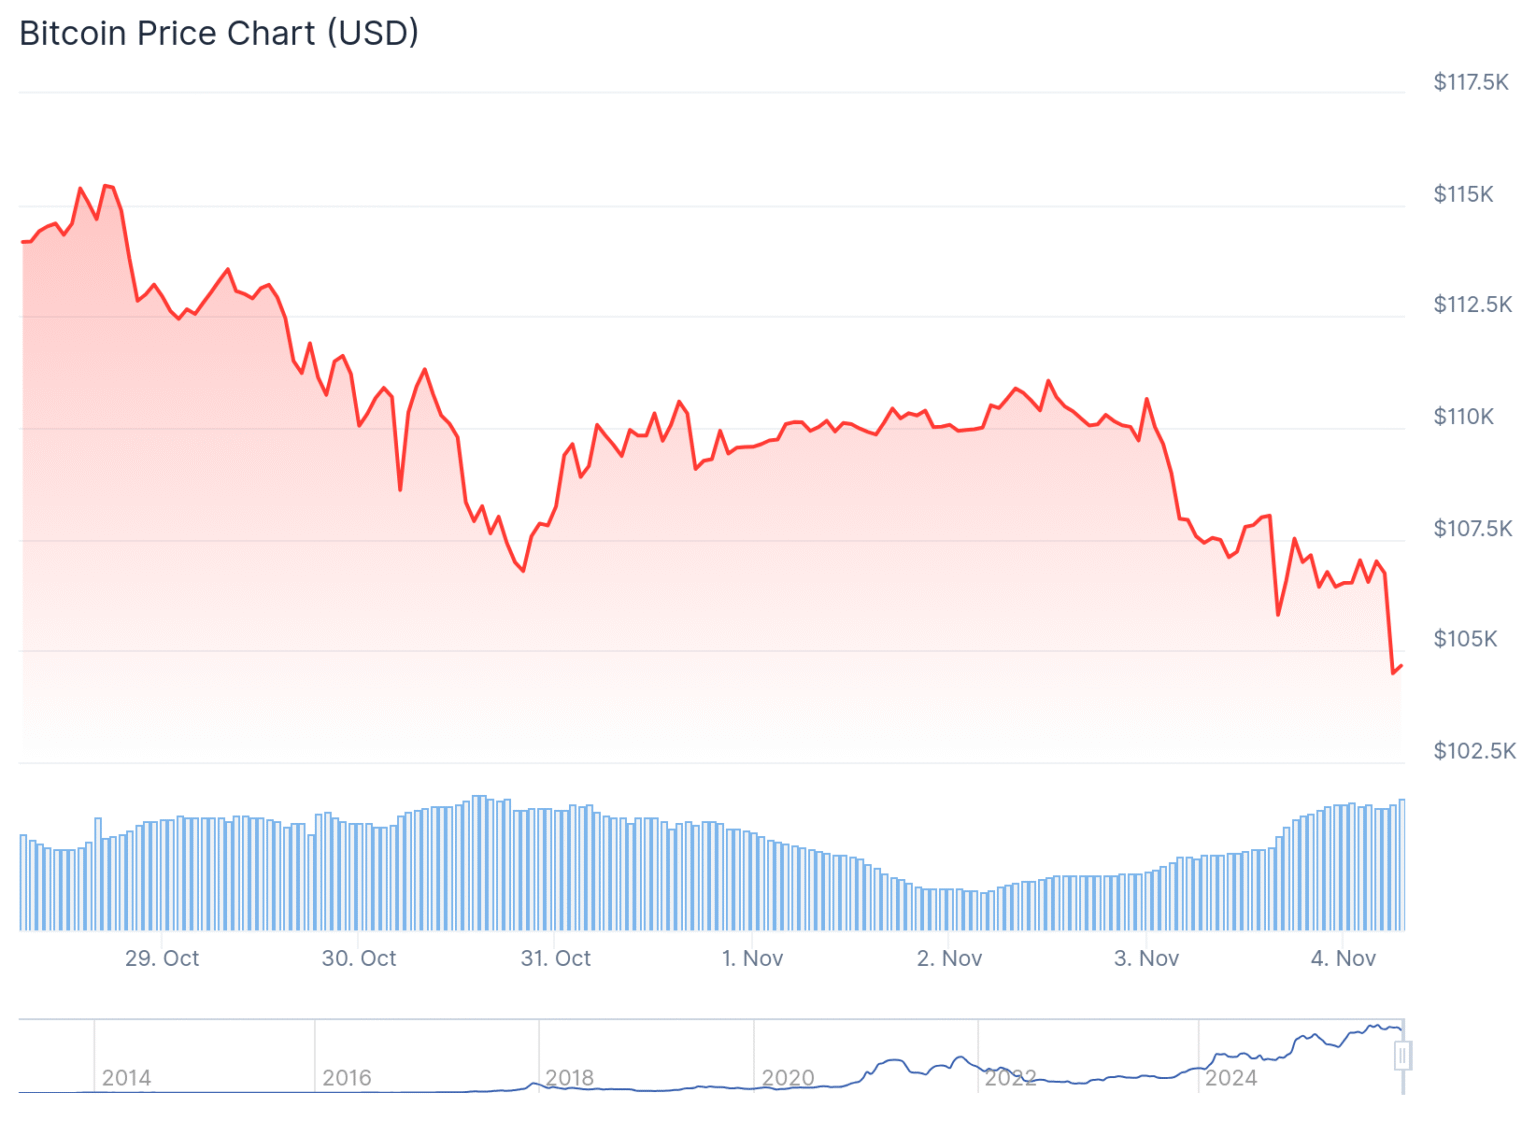Viewport: 1536px width, 1121px height.
Task: Click the latest price point on red line
Action: click(1401, 666)
